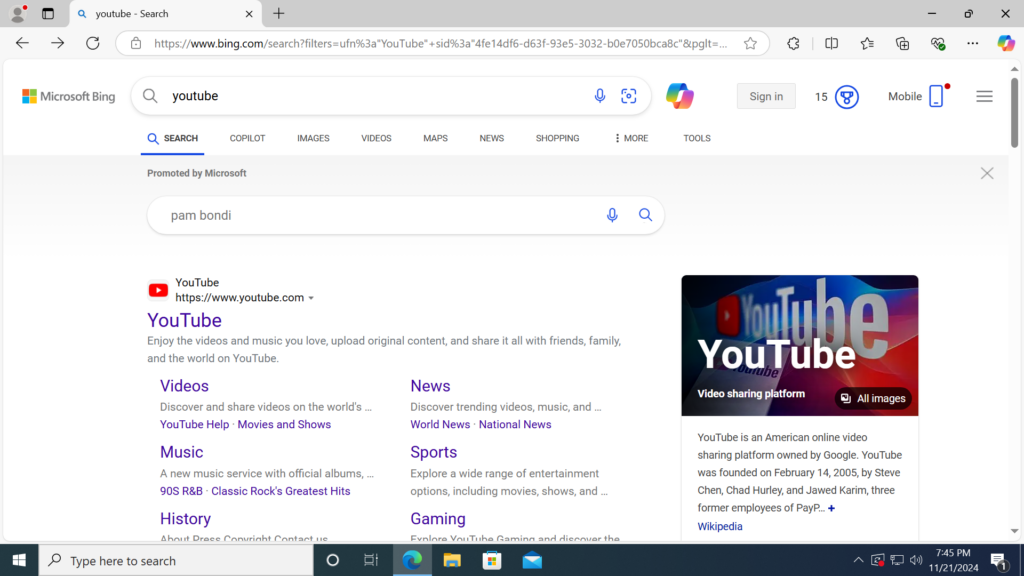Click magnifier icon in promoted search box
The height and width of the screenshot is (576, 1024).
645,215
